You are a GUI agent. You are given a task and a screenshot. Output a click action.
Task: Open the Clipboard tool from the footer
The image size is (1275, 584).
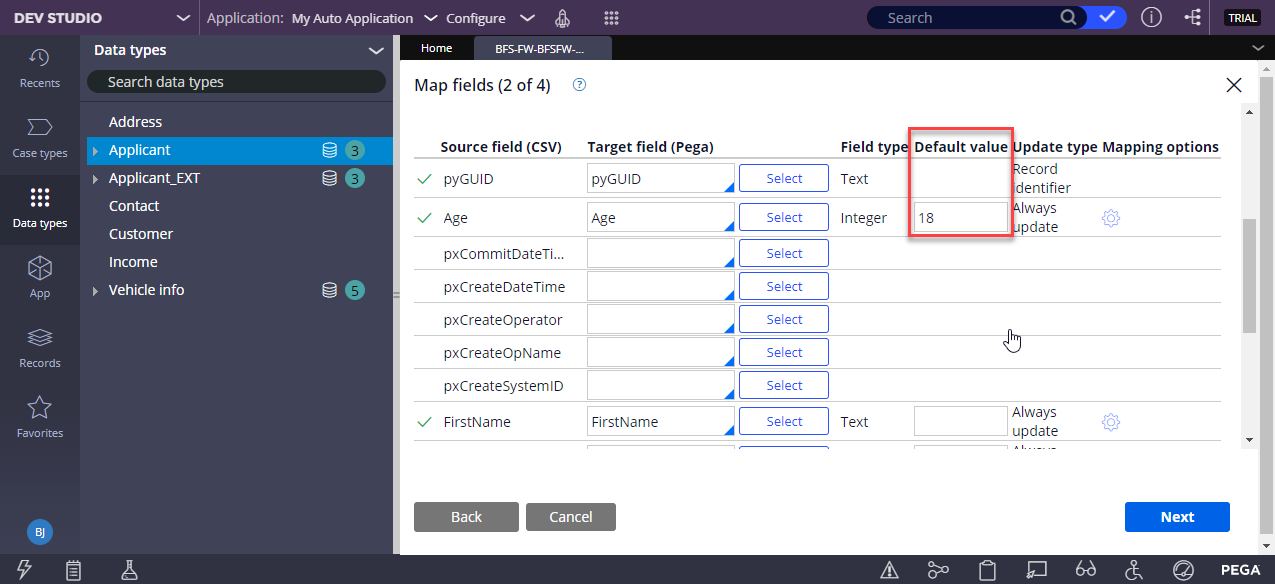(987, 569)
